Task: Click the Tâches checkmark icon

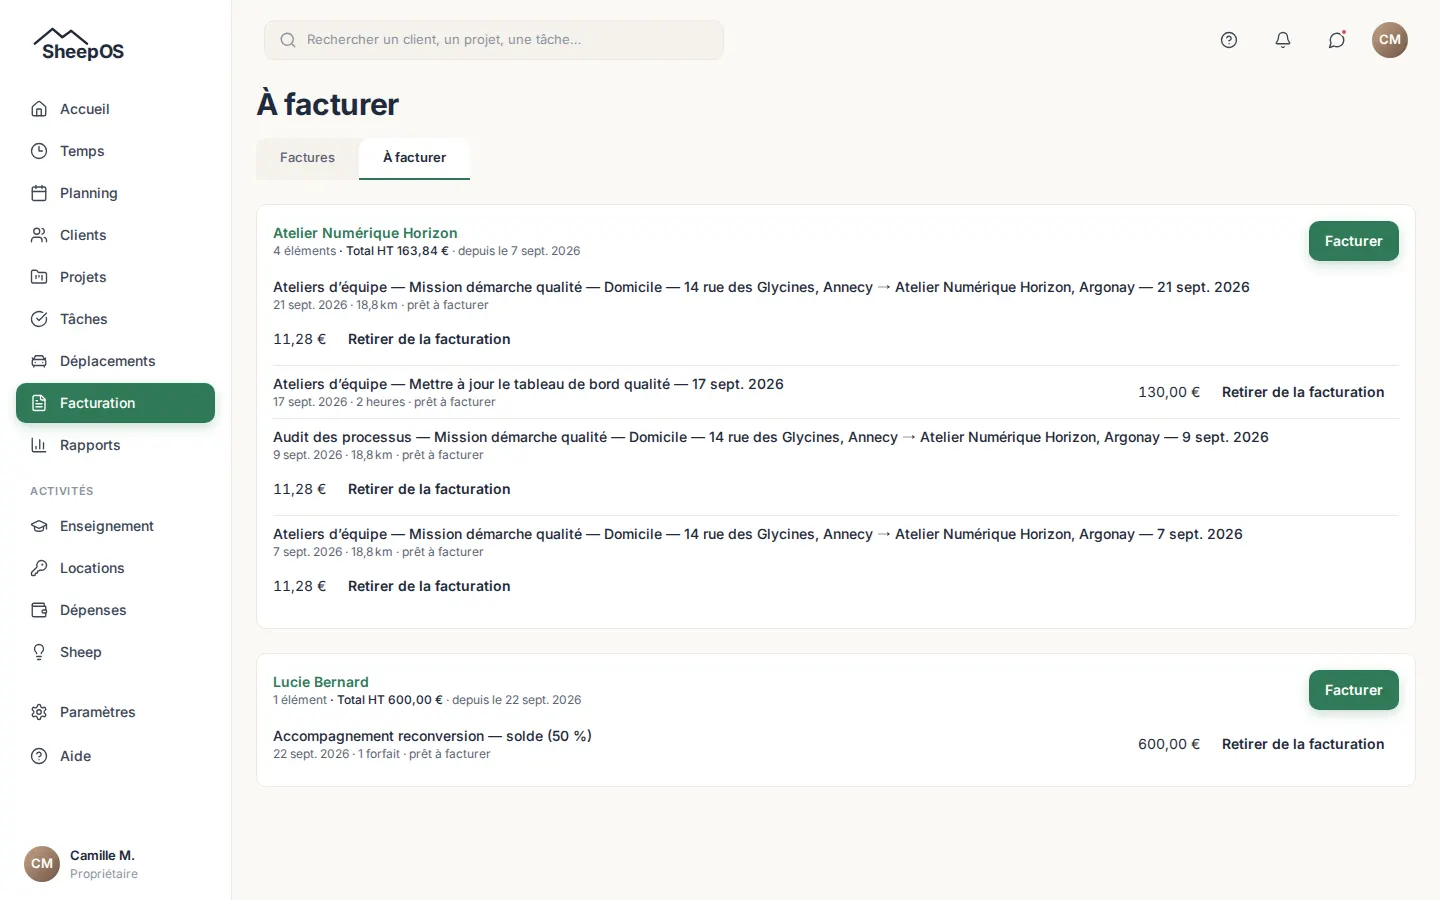Action: point(39,319)
